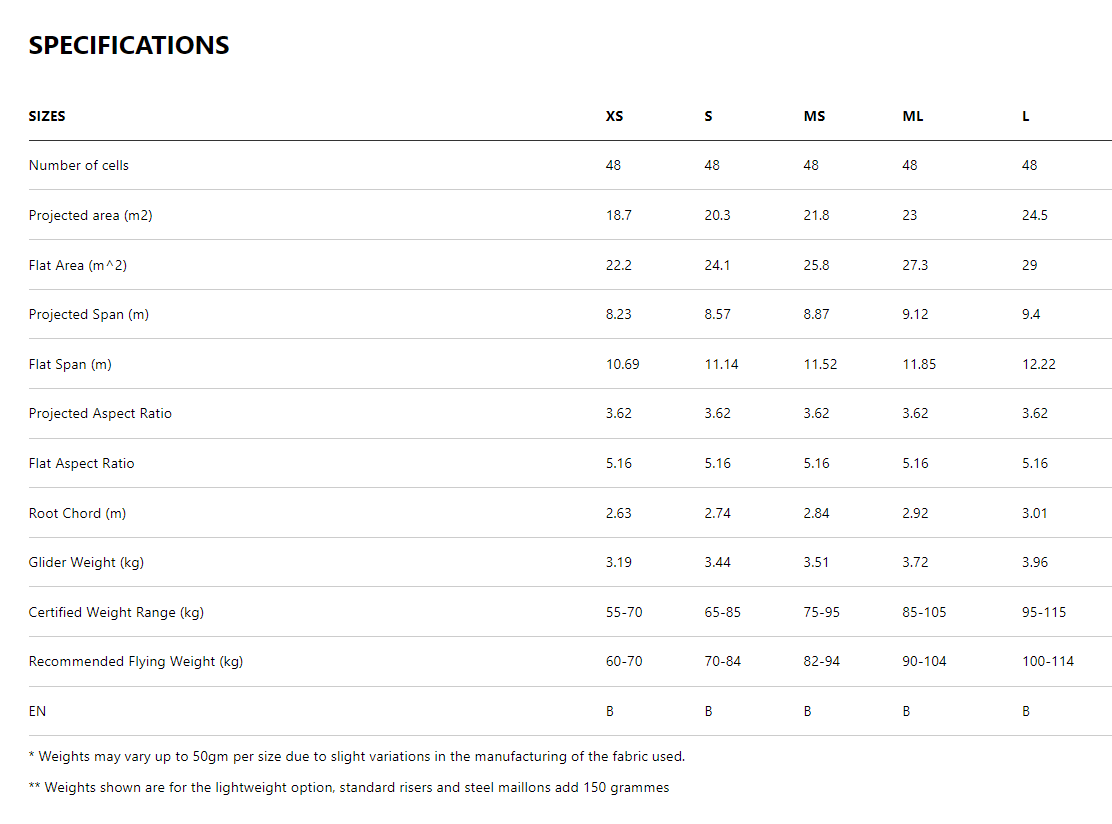Select the XS size column header
Screen dimensions: 1112x824
click(x=614, y=116)
